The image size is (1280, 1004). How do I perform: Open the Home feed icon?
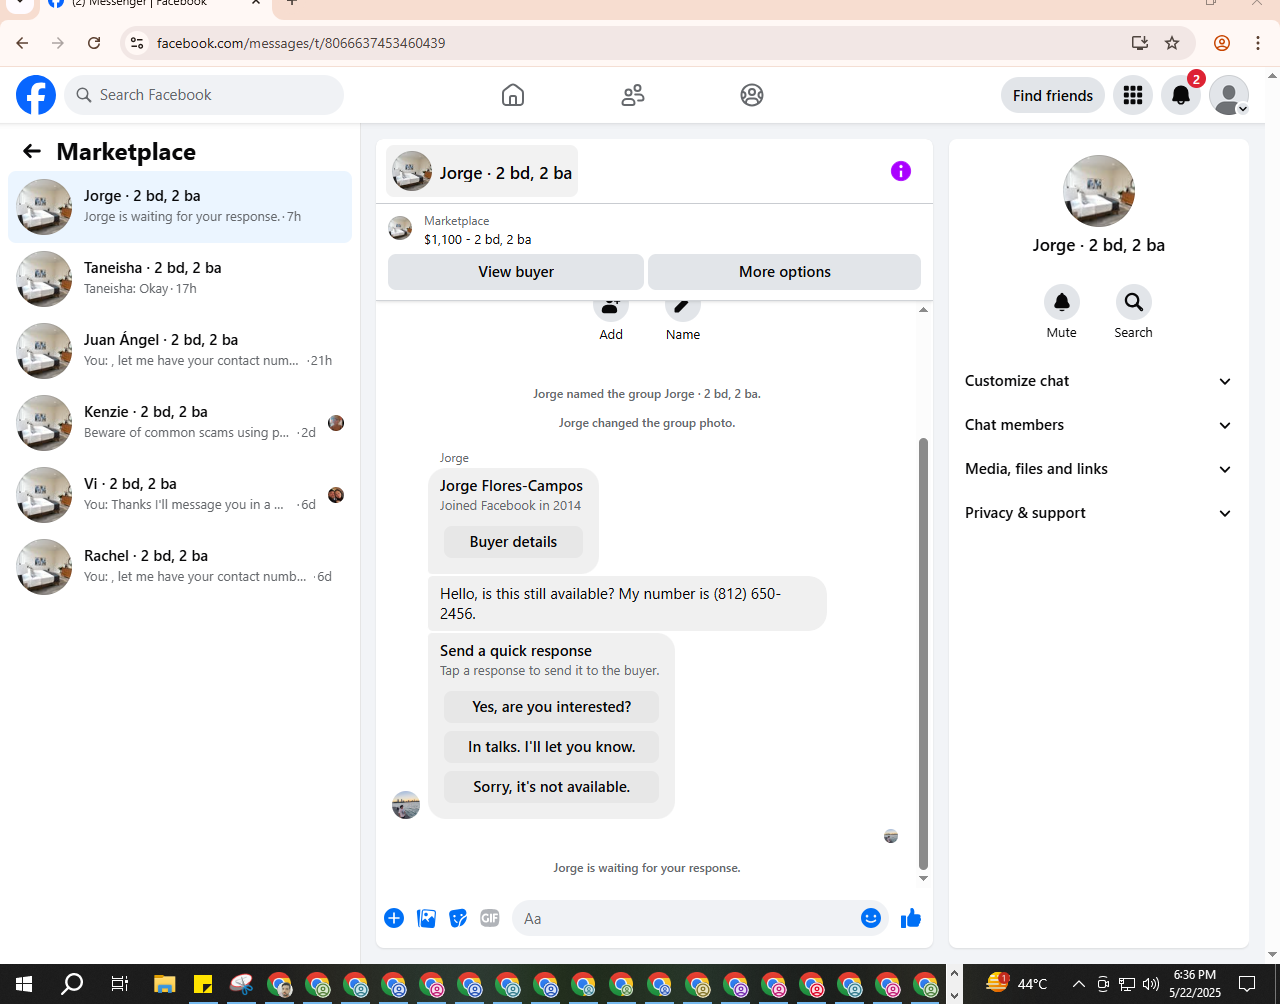(x=513, y=95)
